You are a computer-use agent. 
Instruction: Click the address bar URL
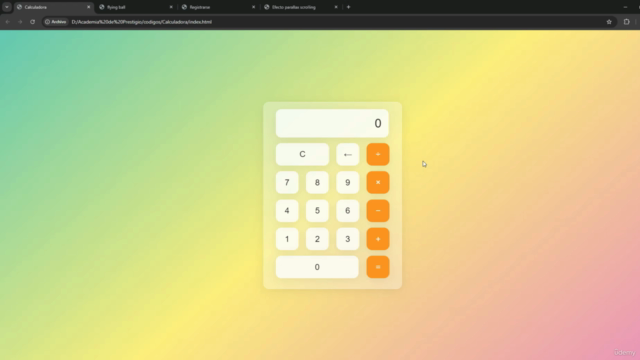tap(142, 22)
